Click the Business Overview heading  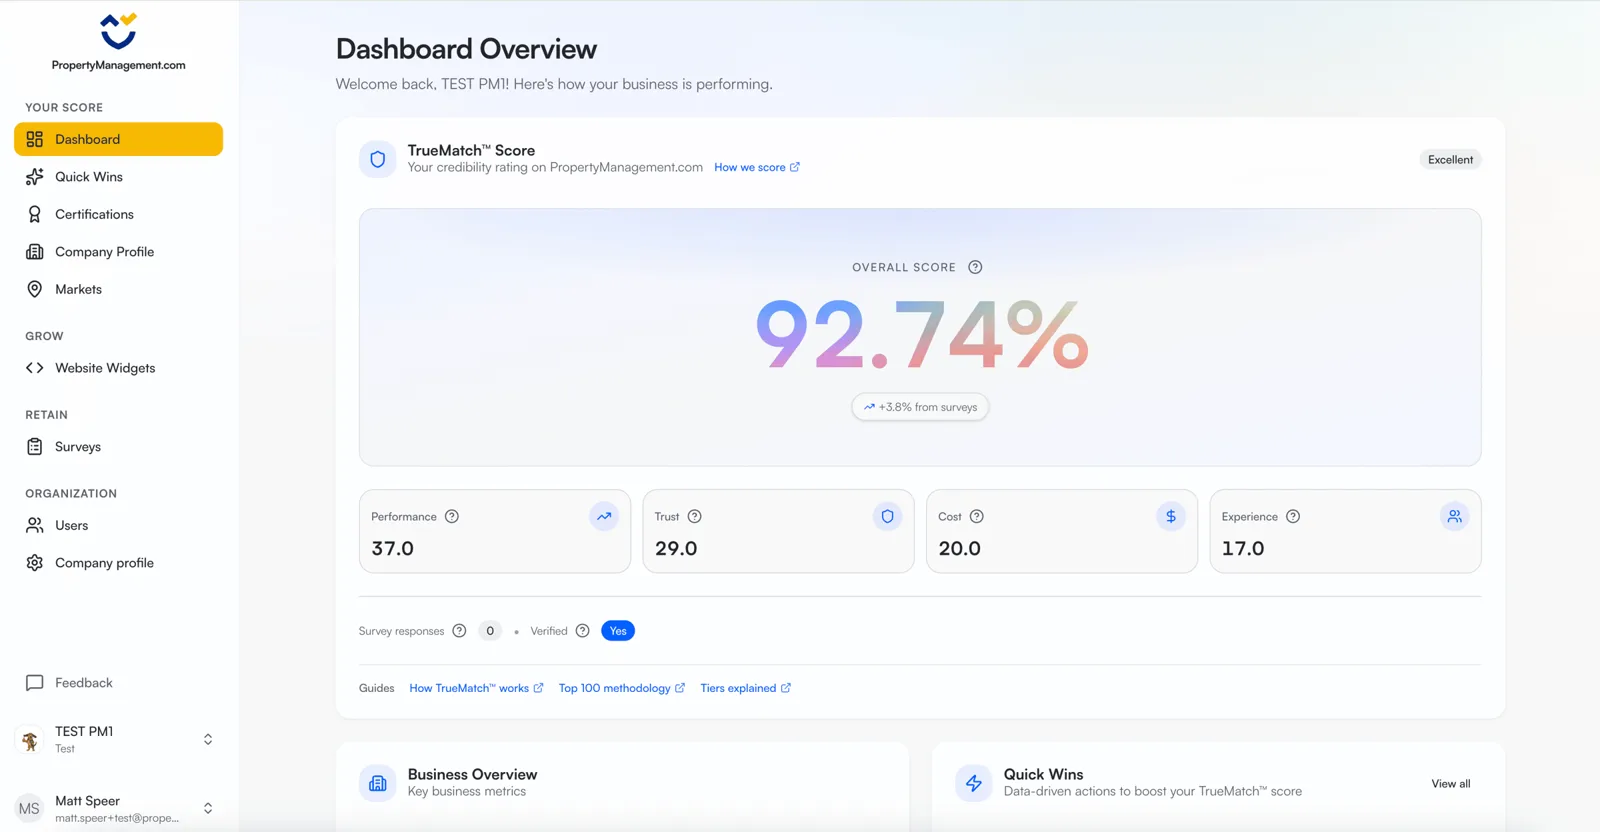(472, 775)
